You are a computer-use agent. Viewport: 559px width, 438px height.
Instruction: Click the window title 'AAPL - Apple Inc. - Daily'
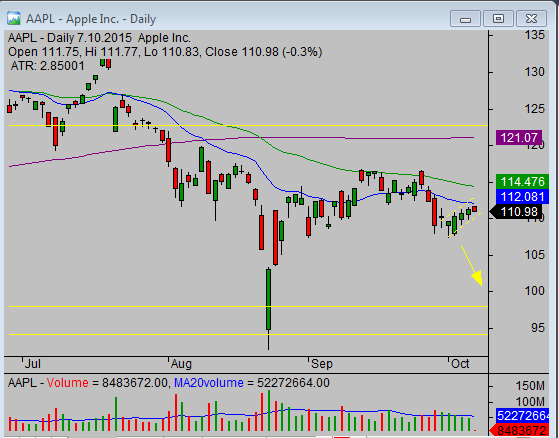point(91,19)
